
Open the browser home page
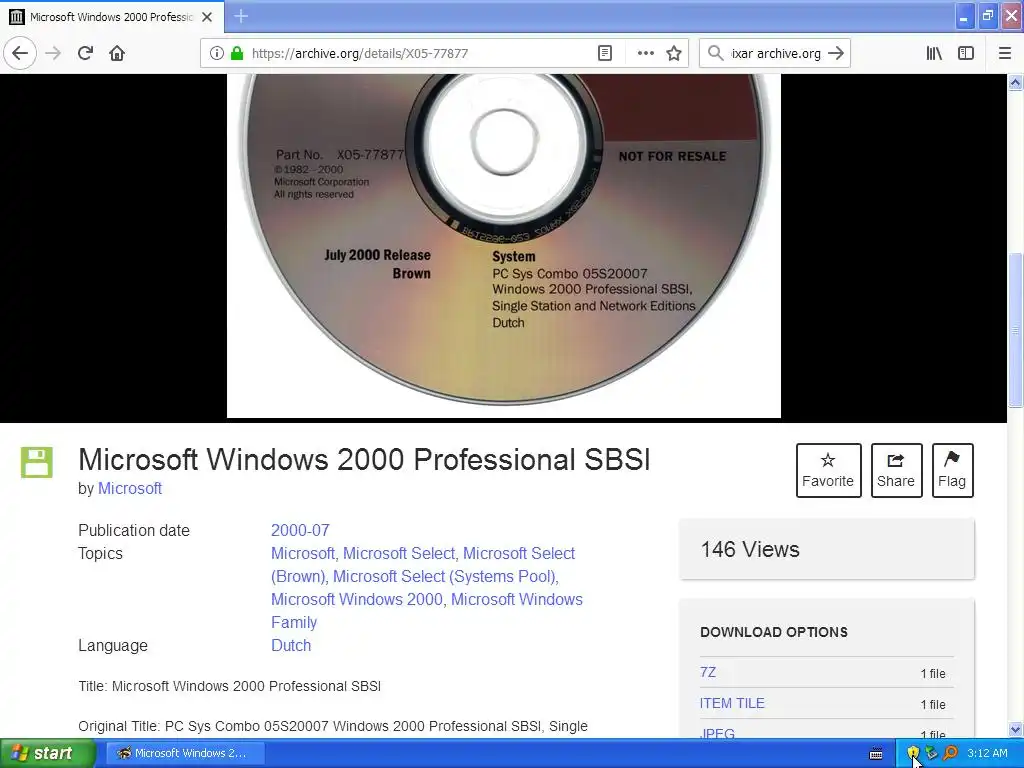tap(117, 53)
